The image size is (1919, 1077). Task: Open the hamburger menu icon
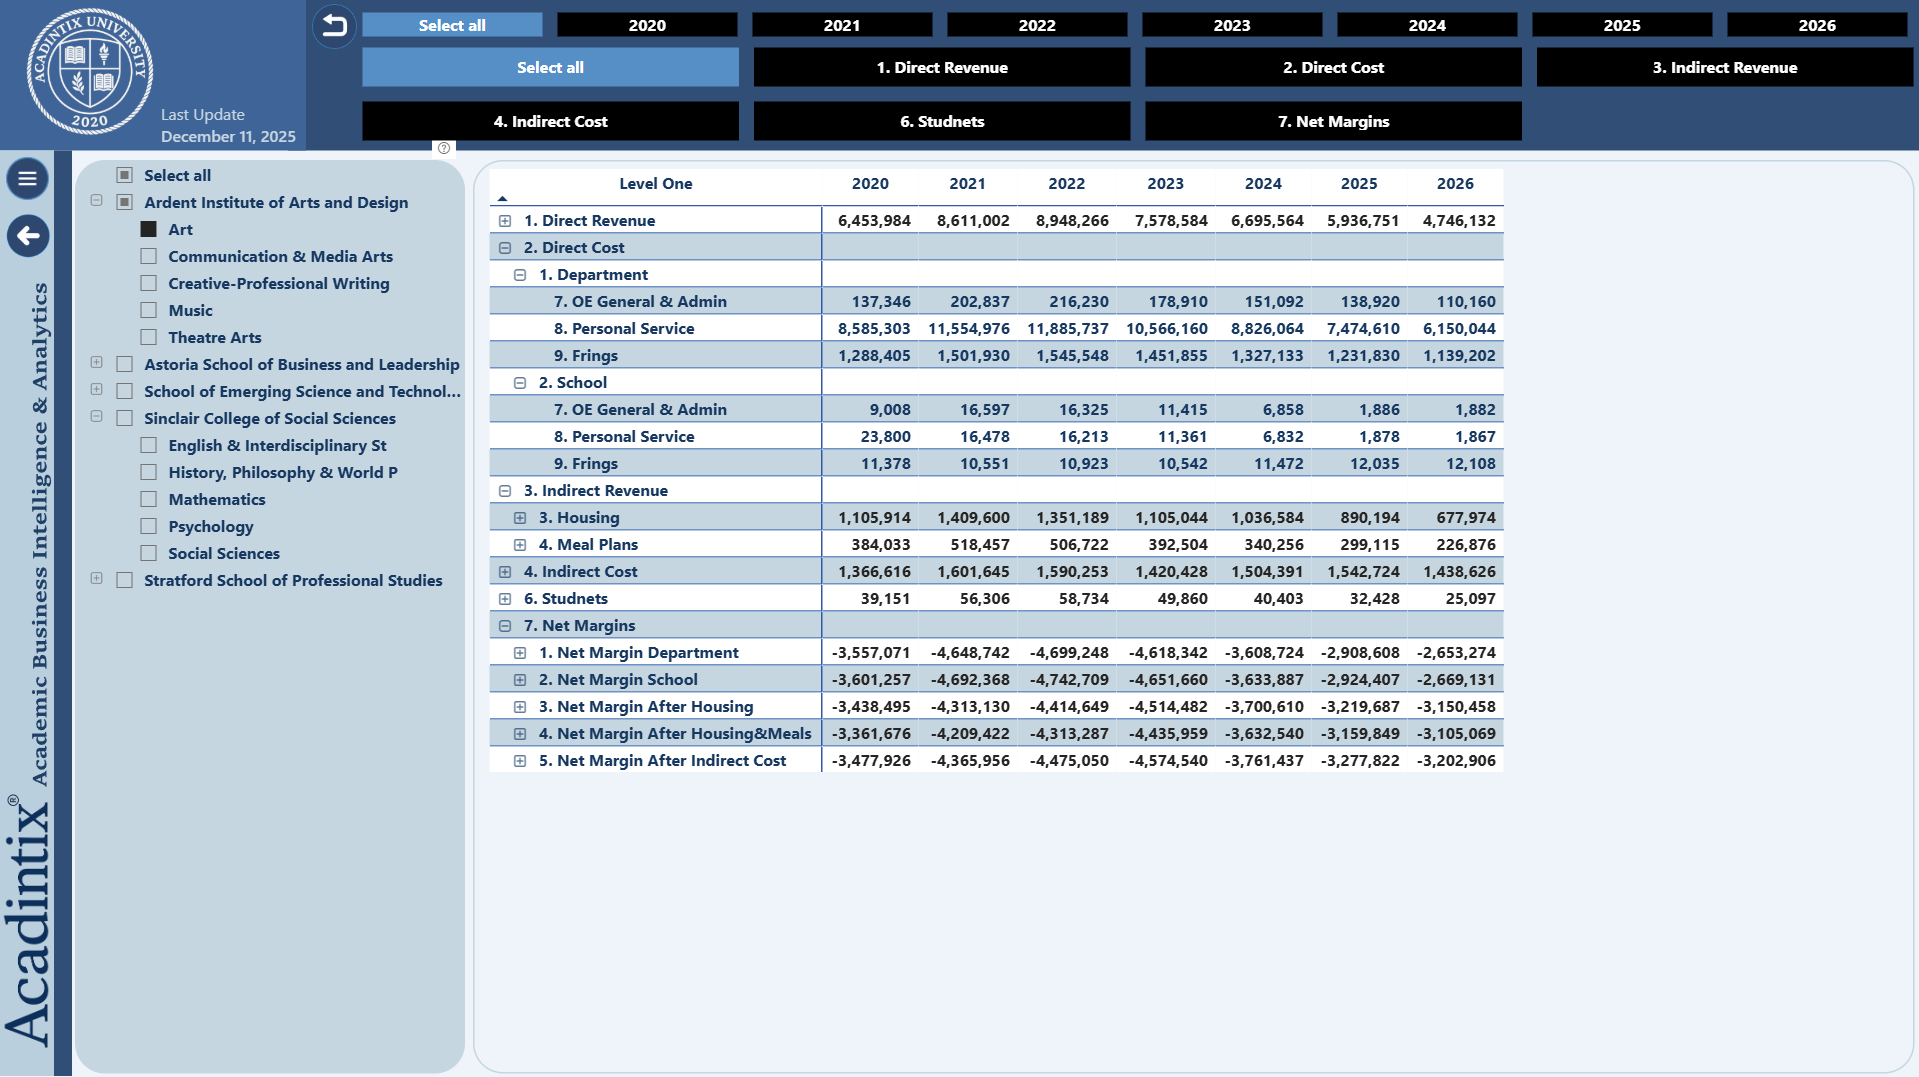tap(28, 179)
